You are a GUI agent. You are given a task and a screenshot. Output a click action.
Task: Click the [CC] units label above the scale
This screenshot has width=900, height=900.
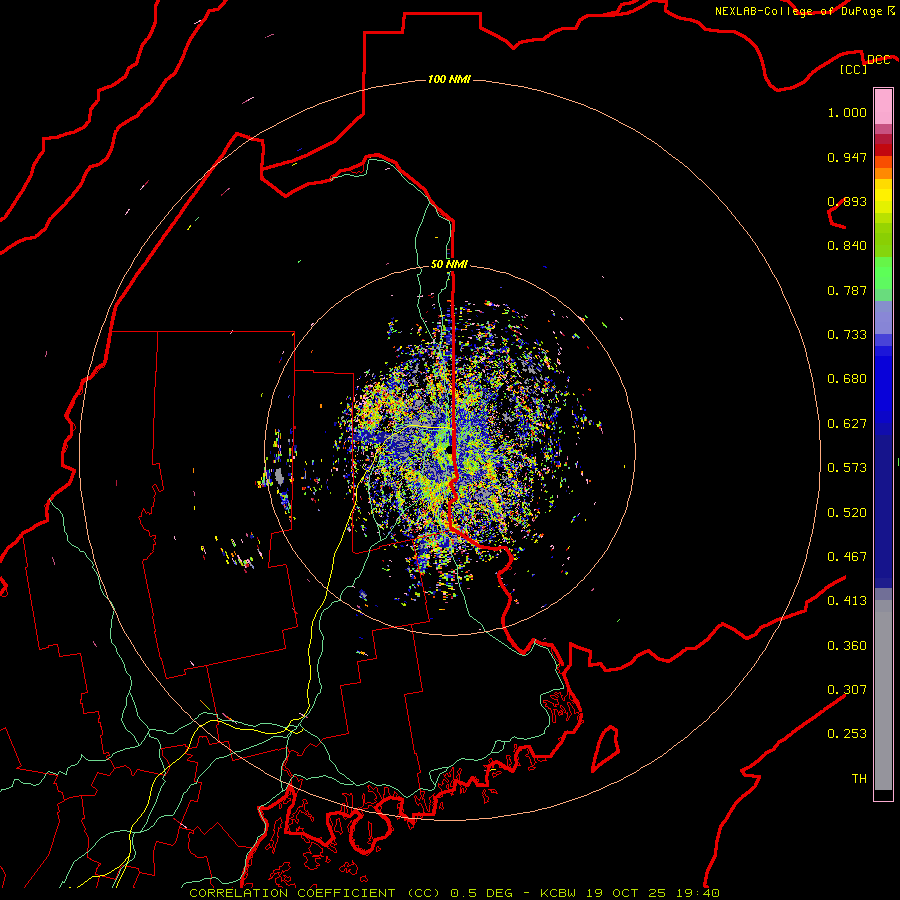854,69
